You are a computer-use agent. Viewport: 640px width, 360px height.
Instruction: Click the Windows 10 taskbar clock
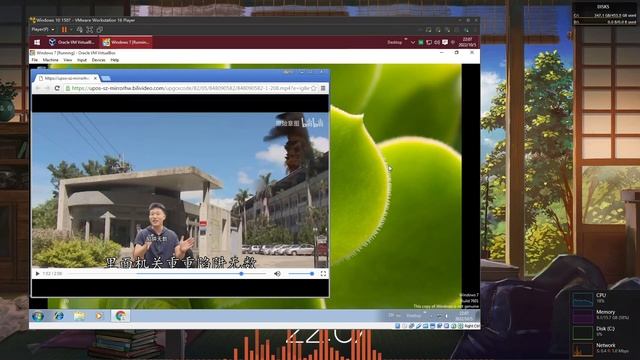pos(468,42)
